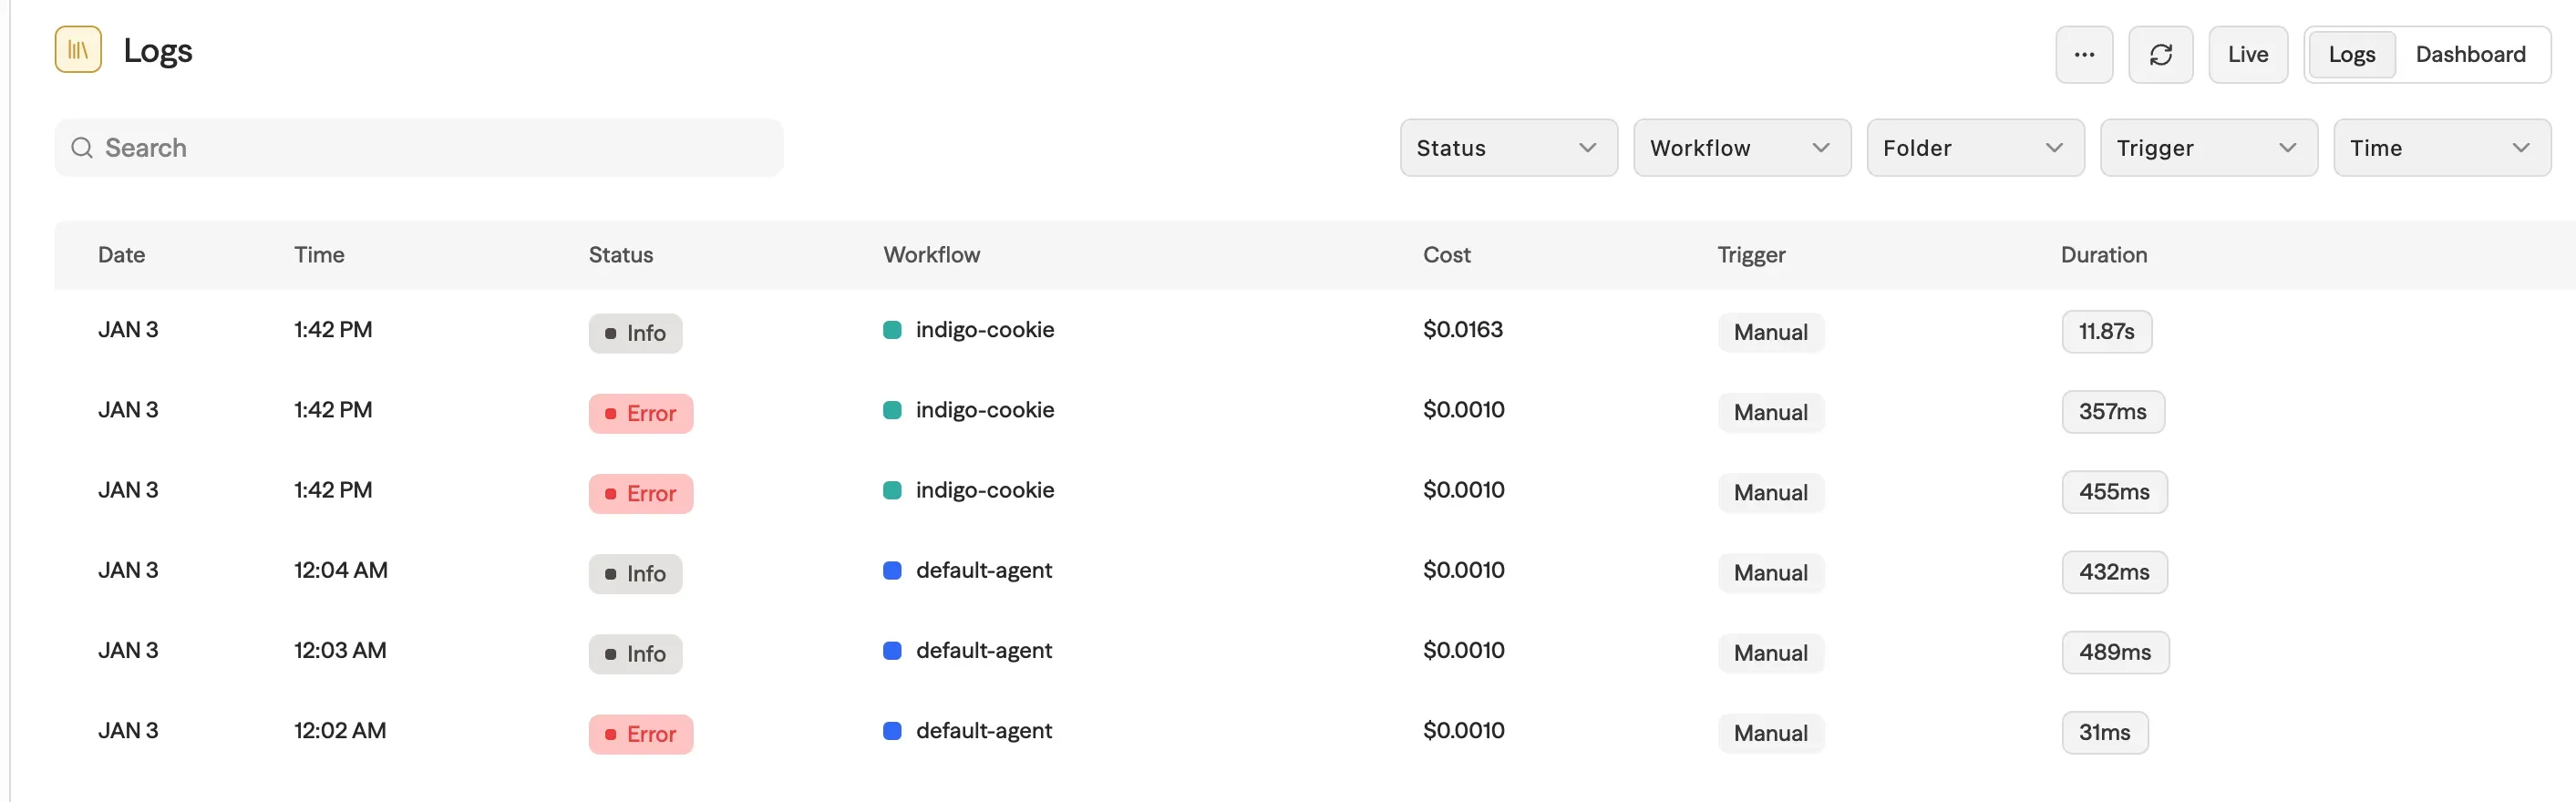2576x802 pixels.
Task: Select the Logs view tab
Action: (2350, 55)
